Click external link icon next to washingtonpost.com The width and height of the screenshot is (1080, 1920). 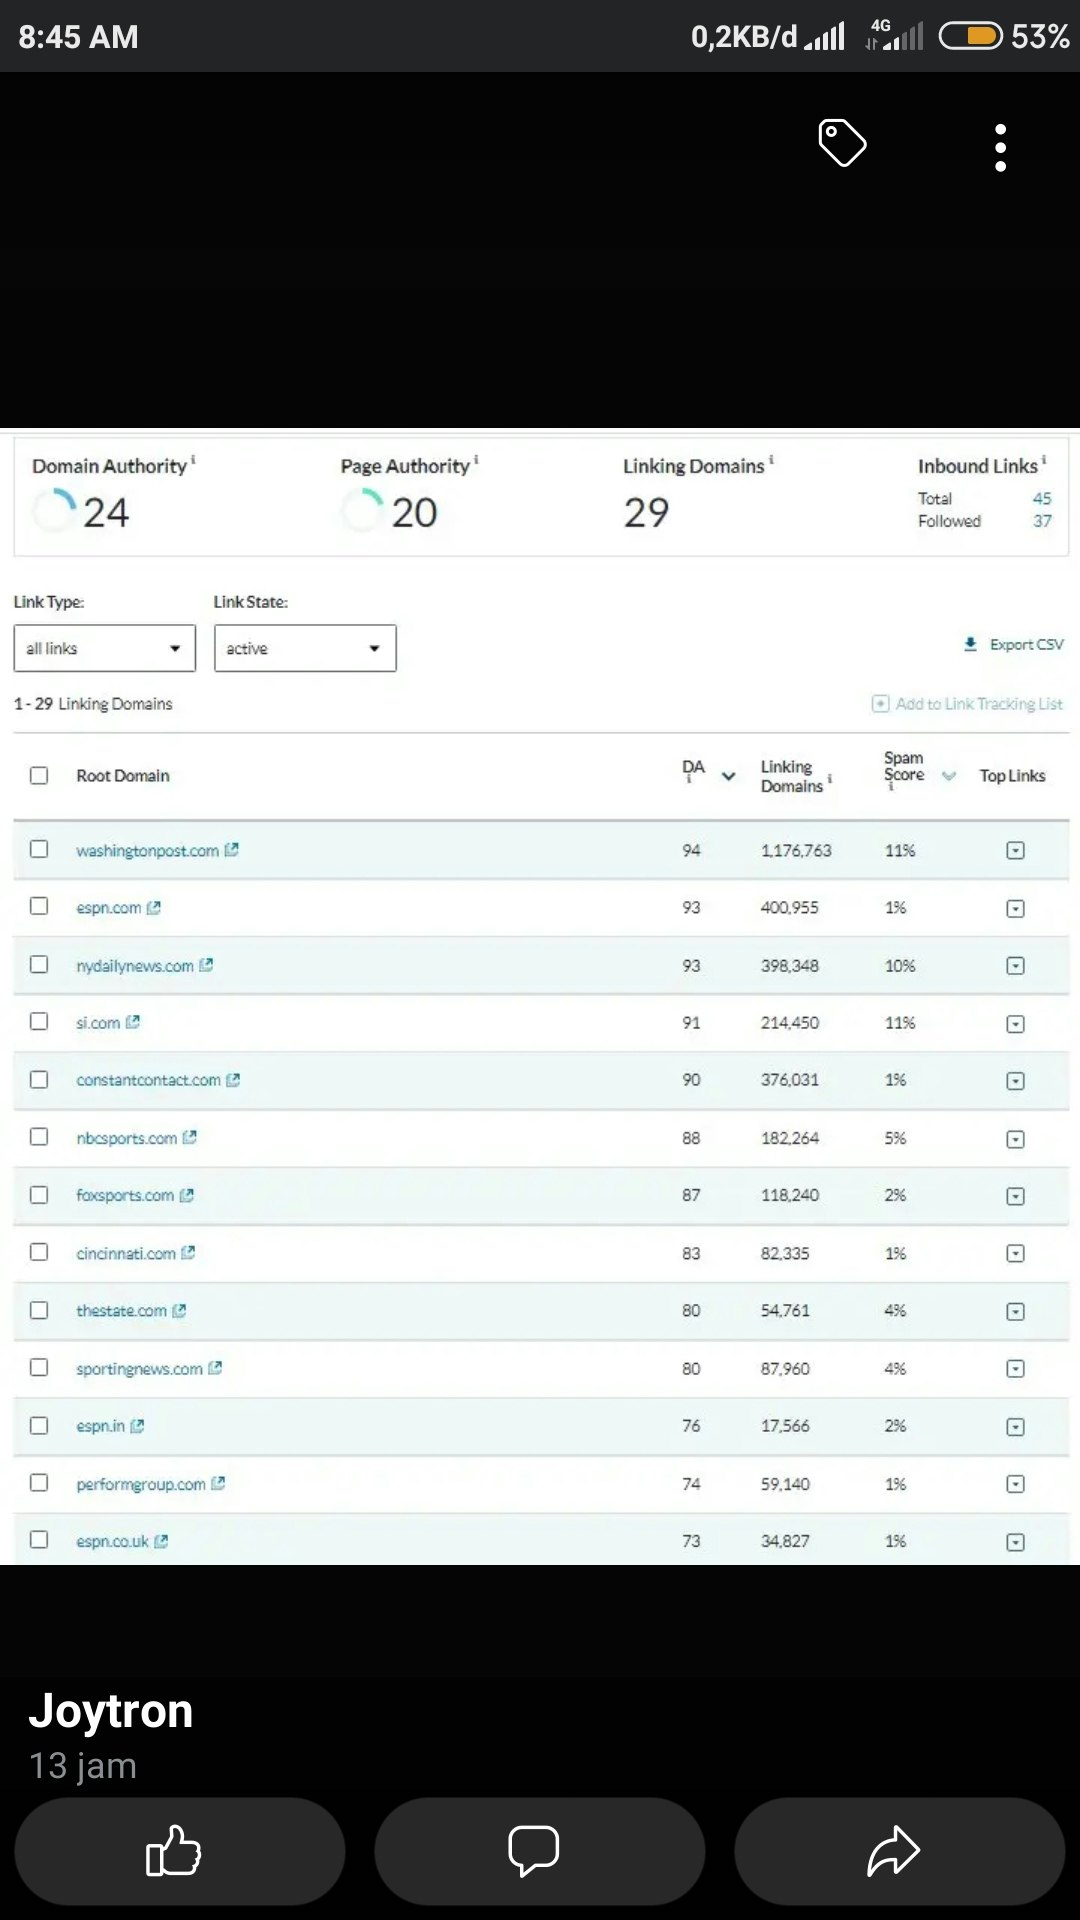coord(232,850)
